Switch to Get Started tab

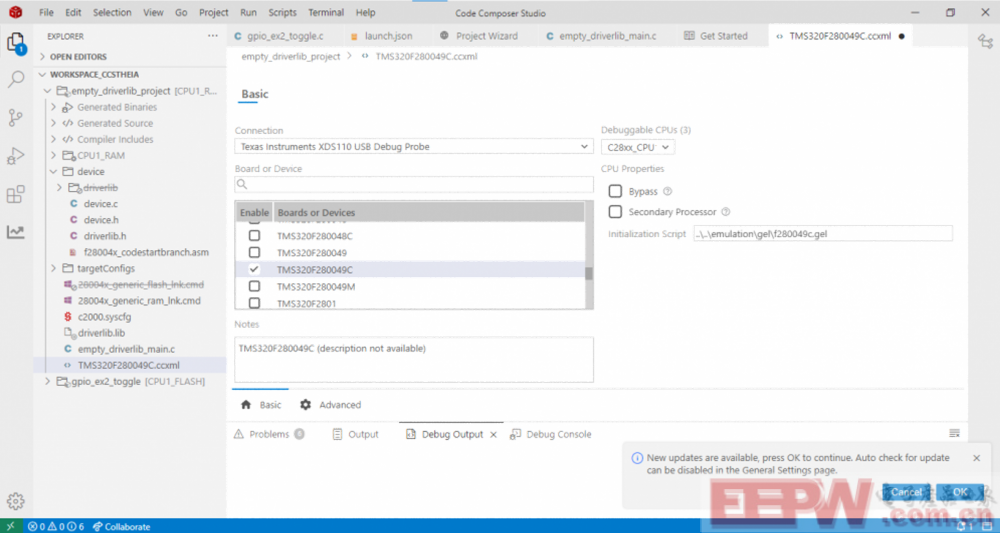[716, 36]
